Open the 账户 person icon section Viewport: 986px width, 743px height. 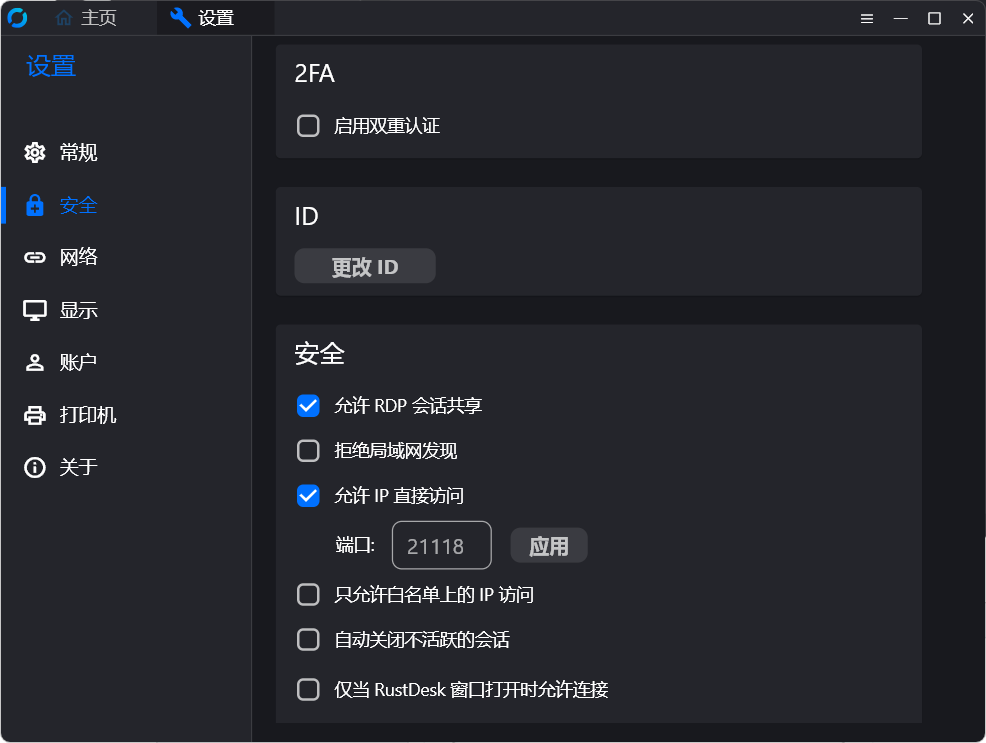[x=35, y=362]
